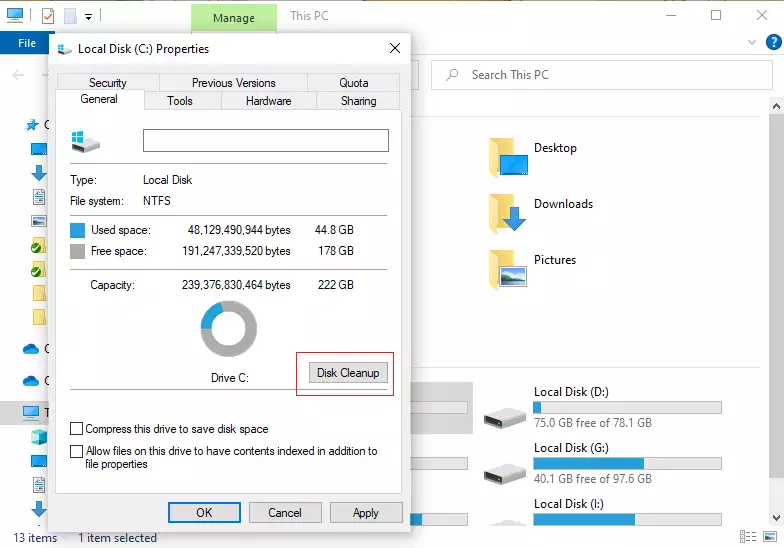Click the drive label text field

(266, 140)
